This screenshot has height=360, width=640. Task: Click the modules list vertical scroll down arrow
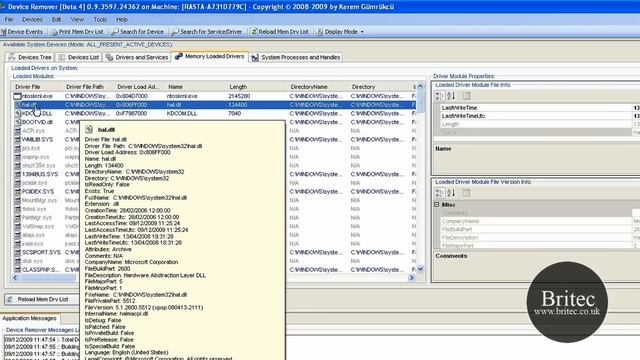(420, 269)
